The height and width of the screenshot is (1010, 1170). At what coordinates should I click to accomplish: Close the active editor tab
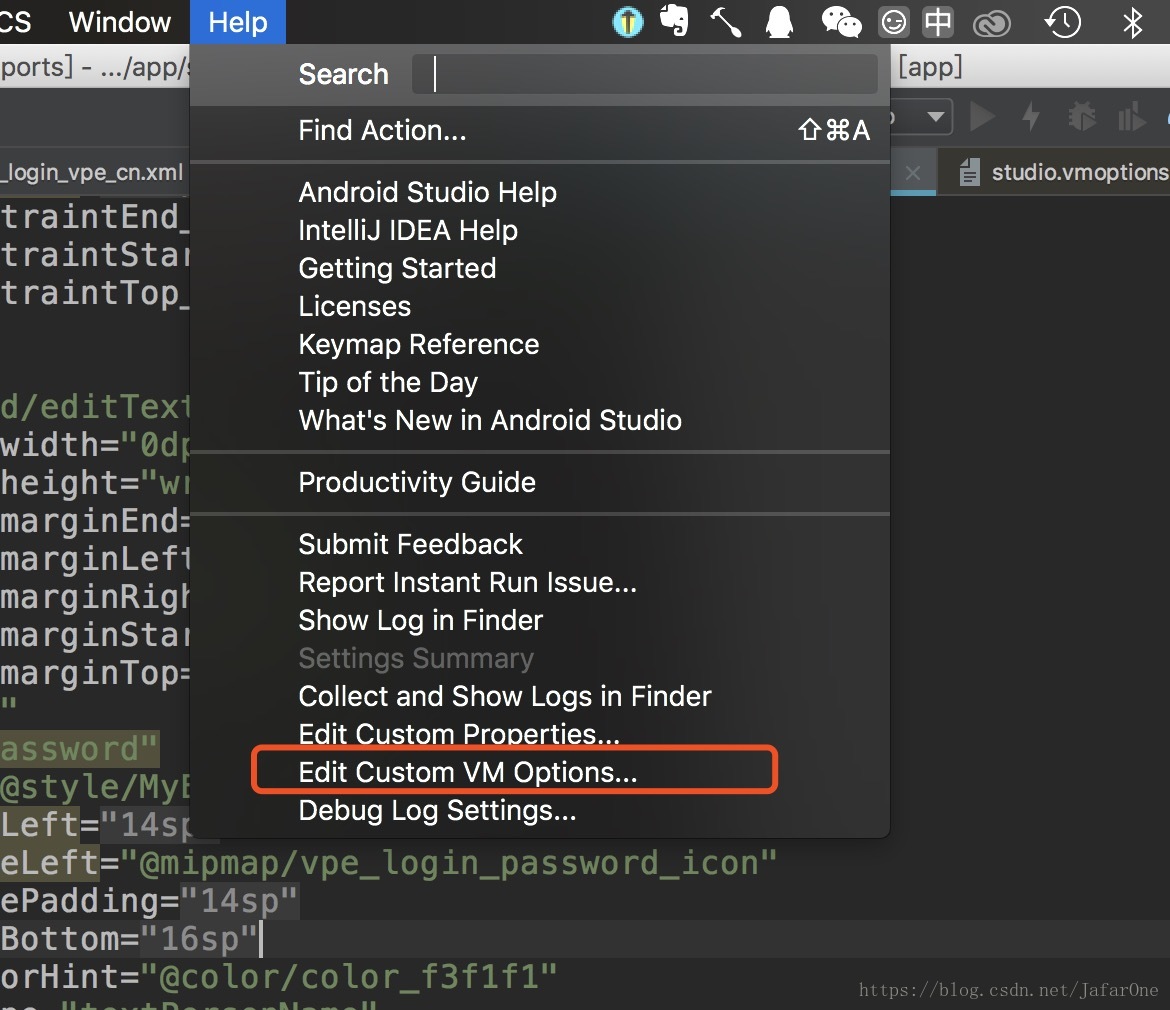(x=912, y=172)
